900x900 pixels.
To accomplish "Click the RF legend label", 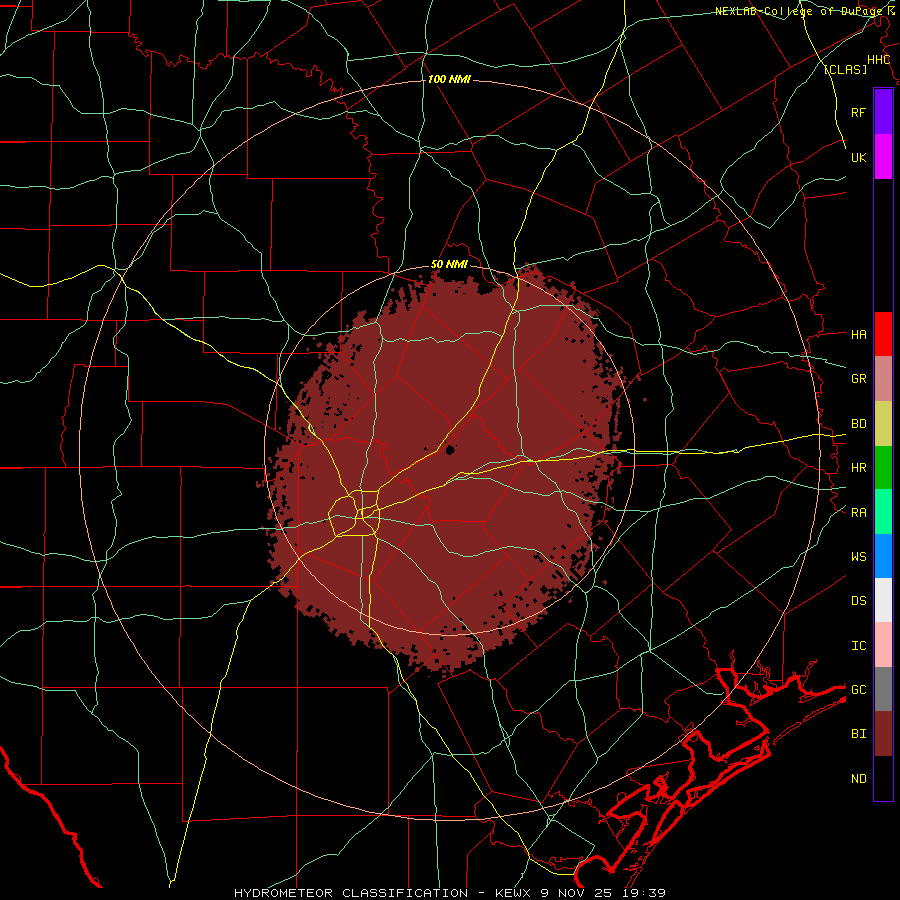I will coord(858,112).
